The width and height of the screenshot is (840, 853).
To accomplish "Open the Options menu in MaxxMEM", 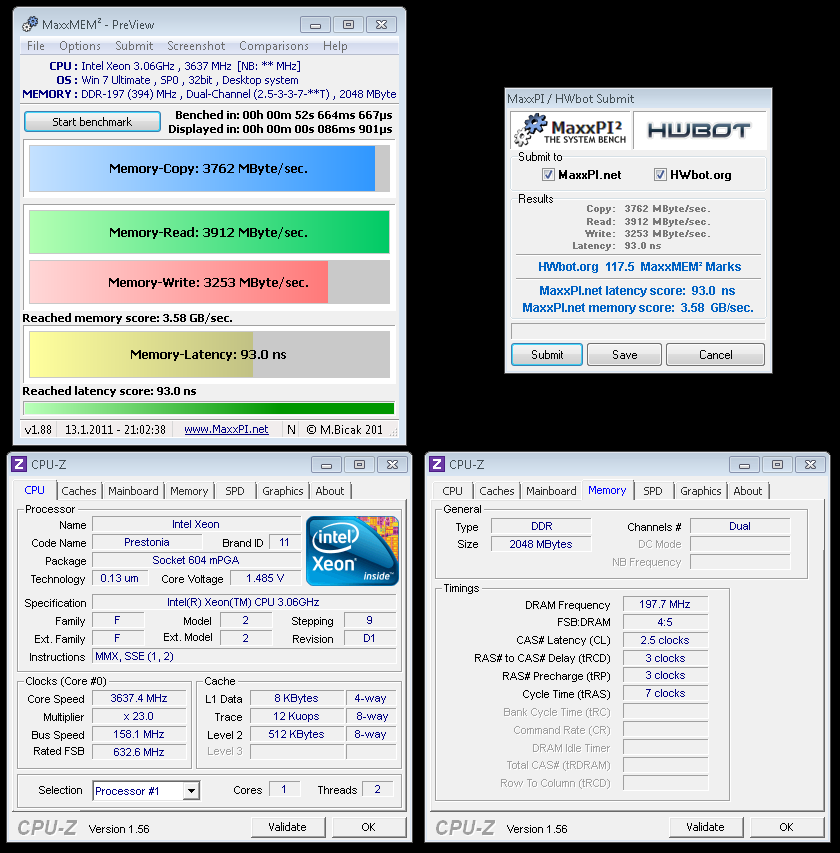I will point(80,46).
